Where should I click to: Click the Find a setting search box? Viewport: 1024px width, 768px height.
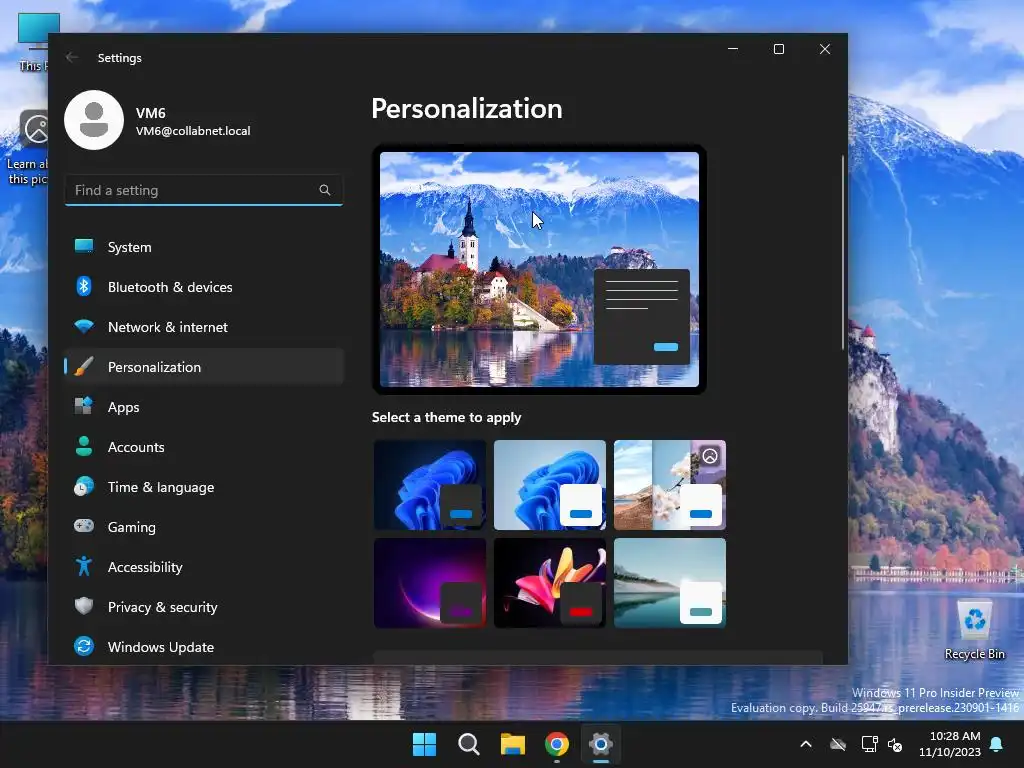tap(204, 190)
